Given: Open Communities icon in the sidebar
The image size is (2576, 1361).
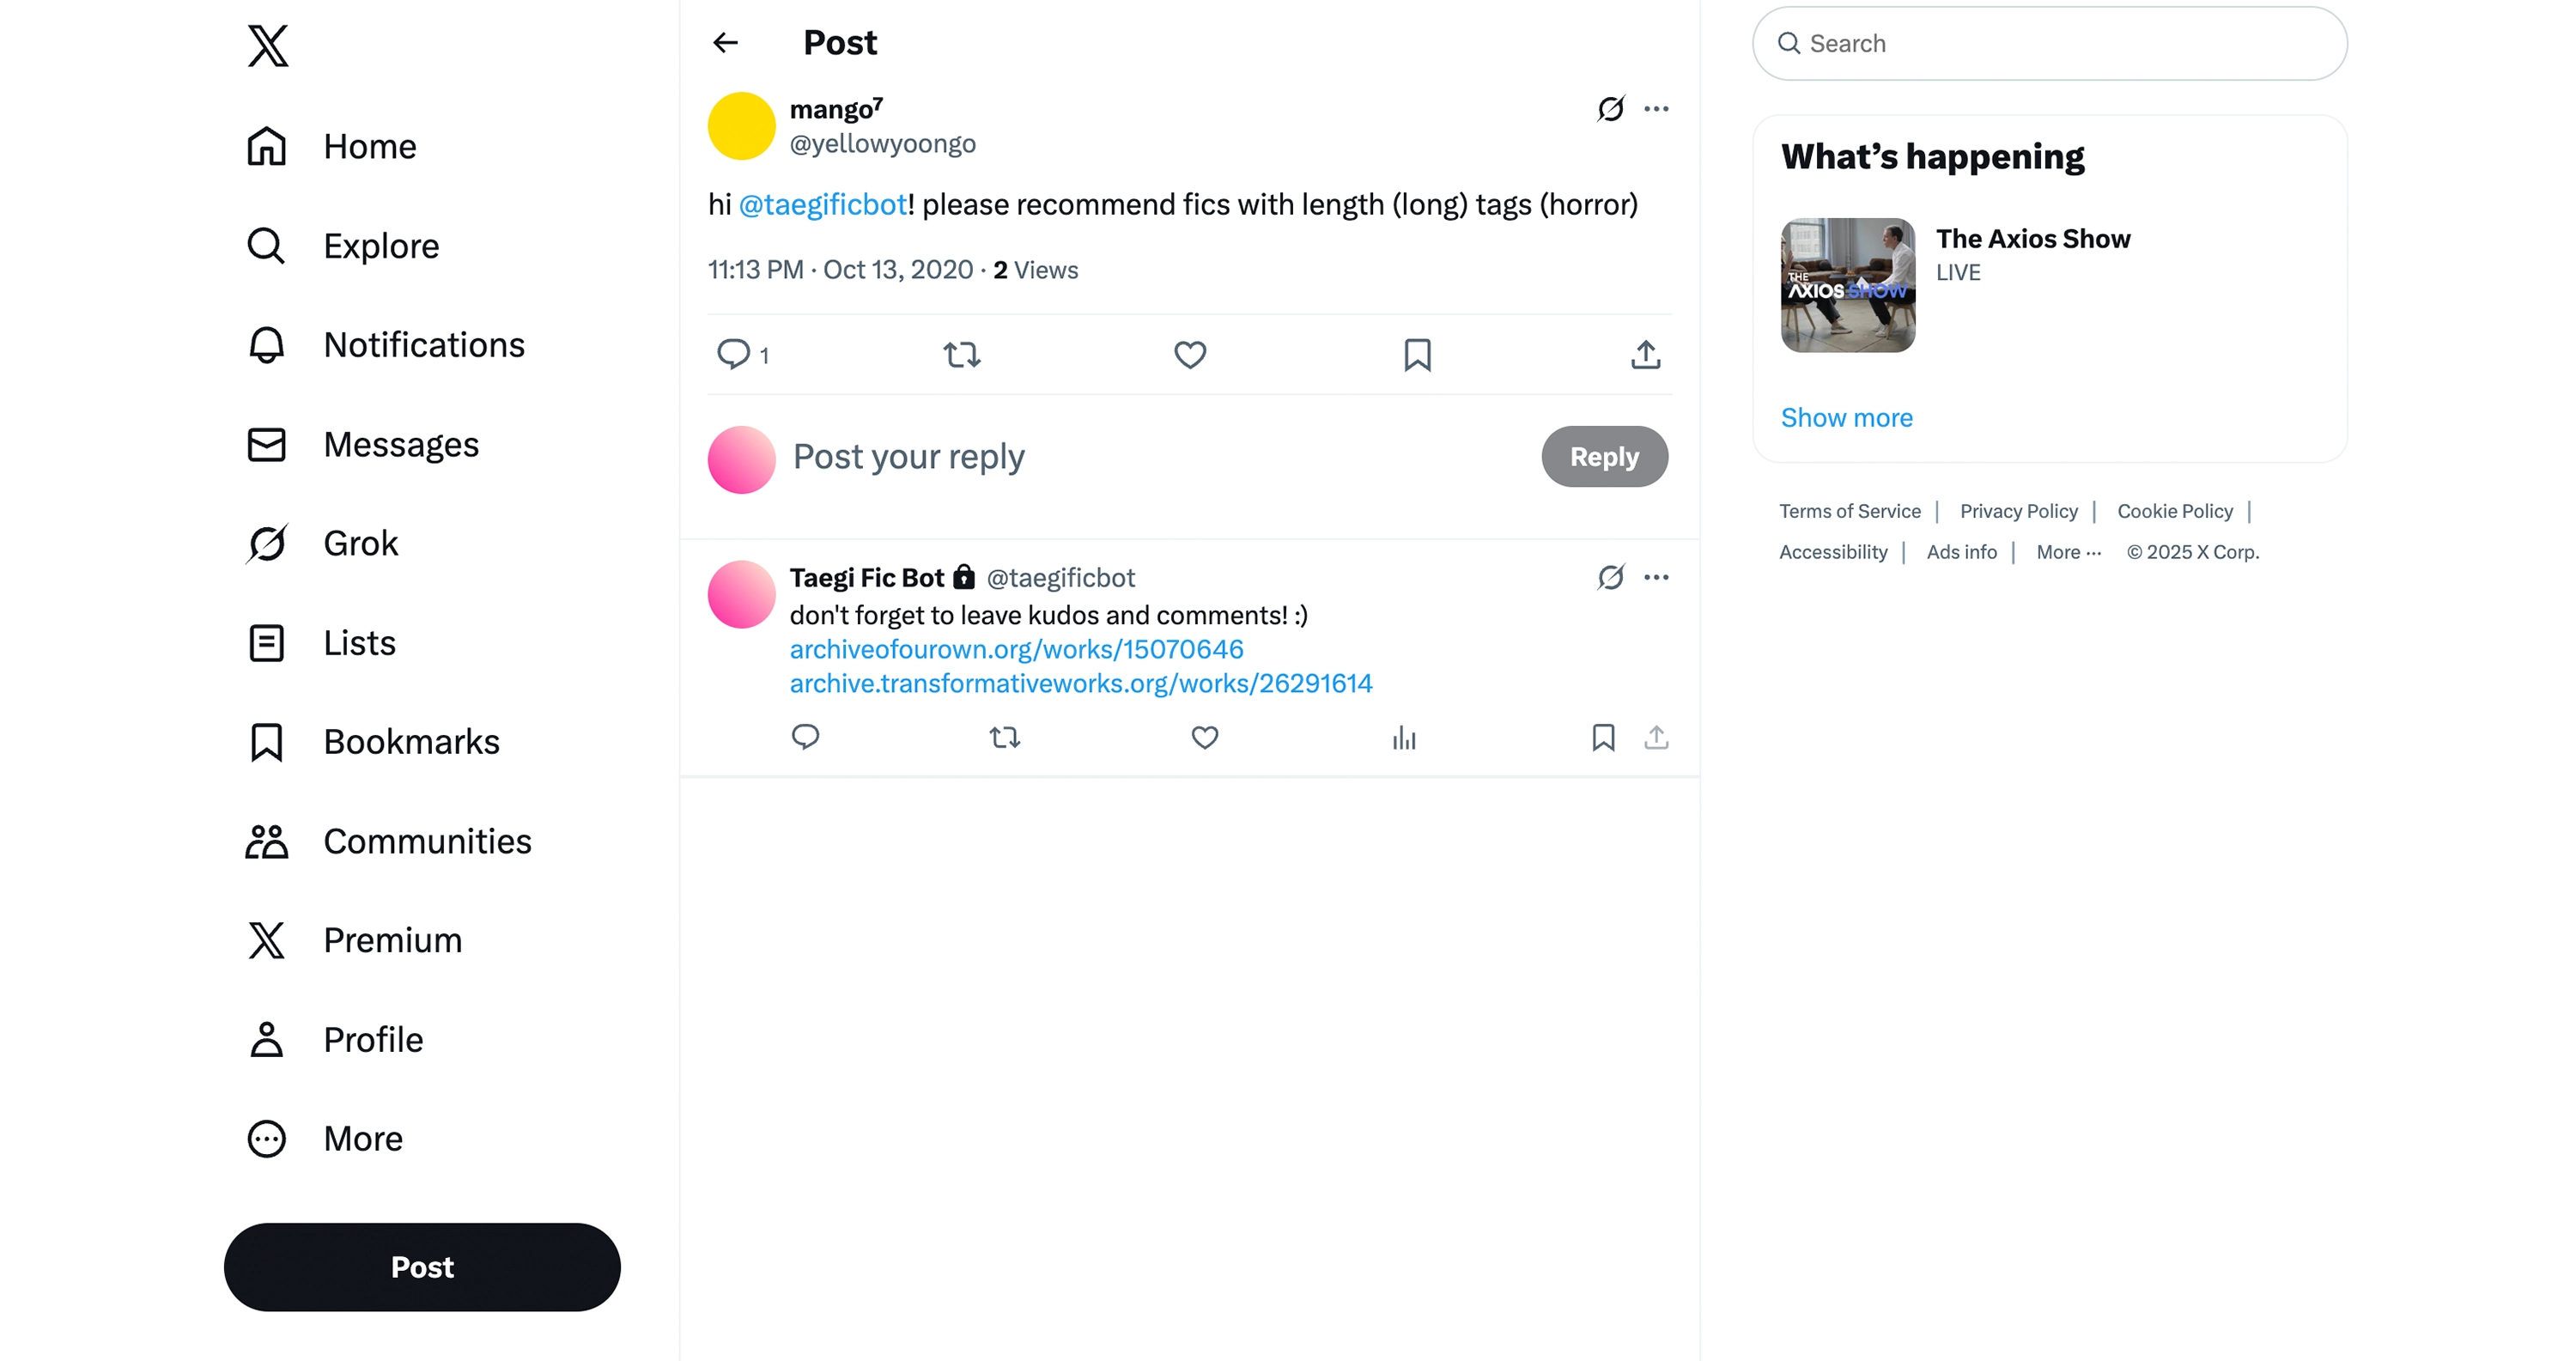Looking at the screenshot, I should tap(267, 842).
